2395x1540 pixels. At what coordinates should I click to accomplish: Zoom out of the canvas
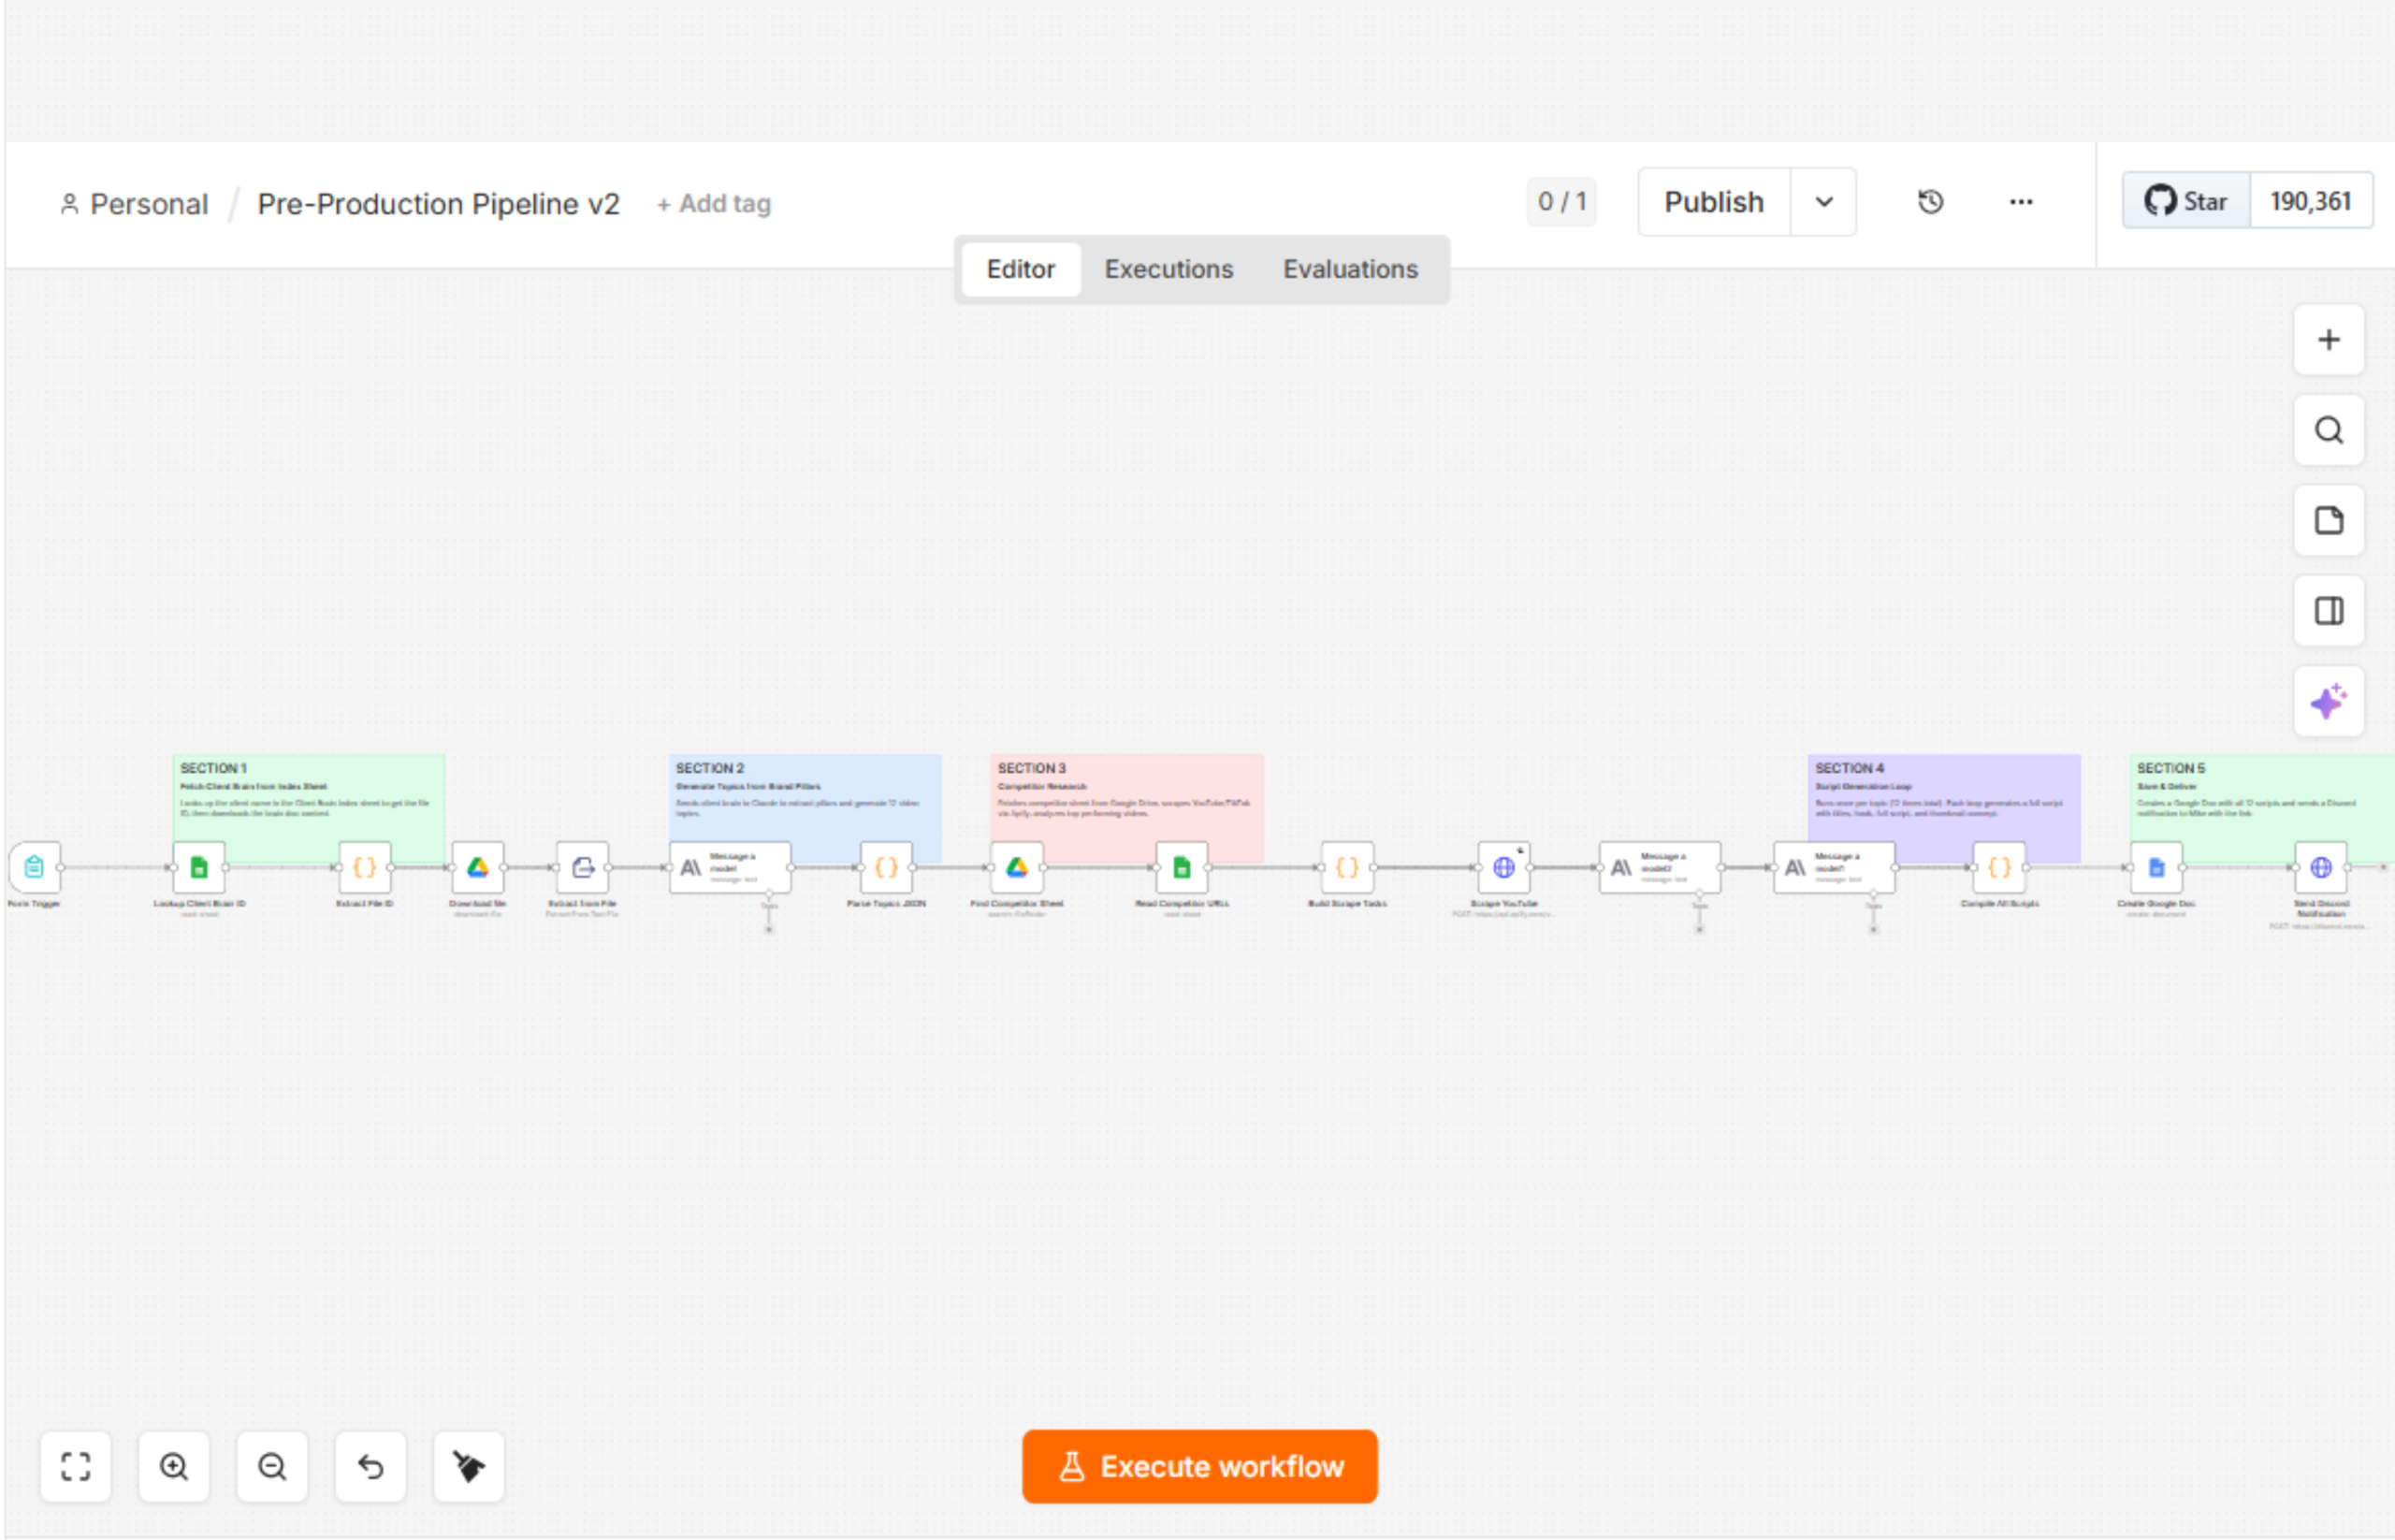pos(272,1466)
